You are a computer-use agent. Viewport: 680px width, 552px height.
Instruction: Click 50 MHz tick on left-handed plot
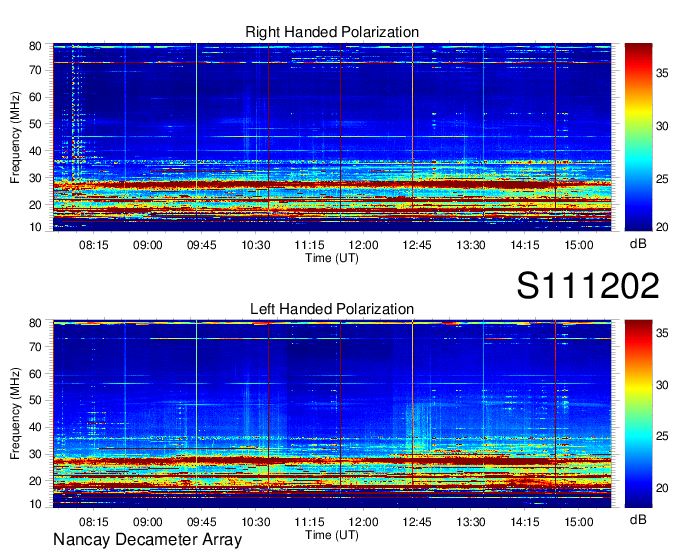[35, 400]
